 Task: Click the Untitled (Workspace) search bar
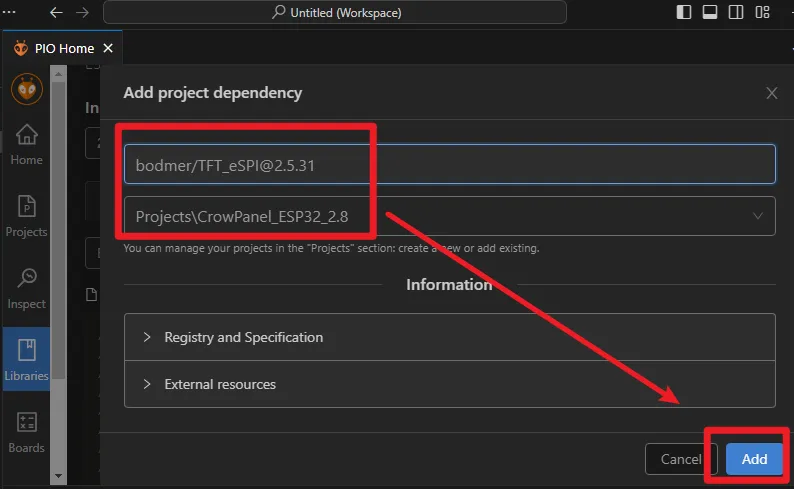click(x=335, y=12)
